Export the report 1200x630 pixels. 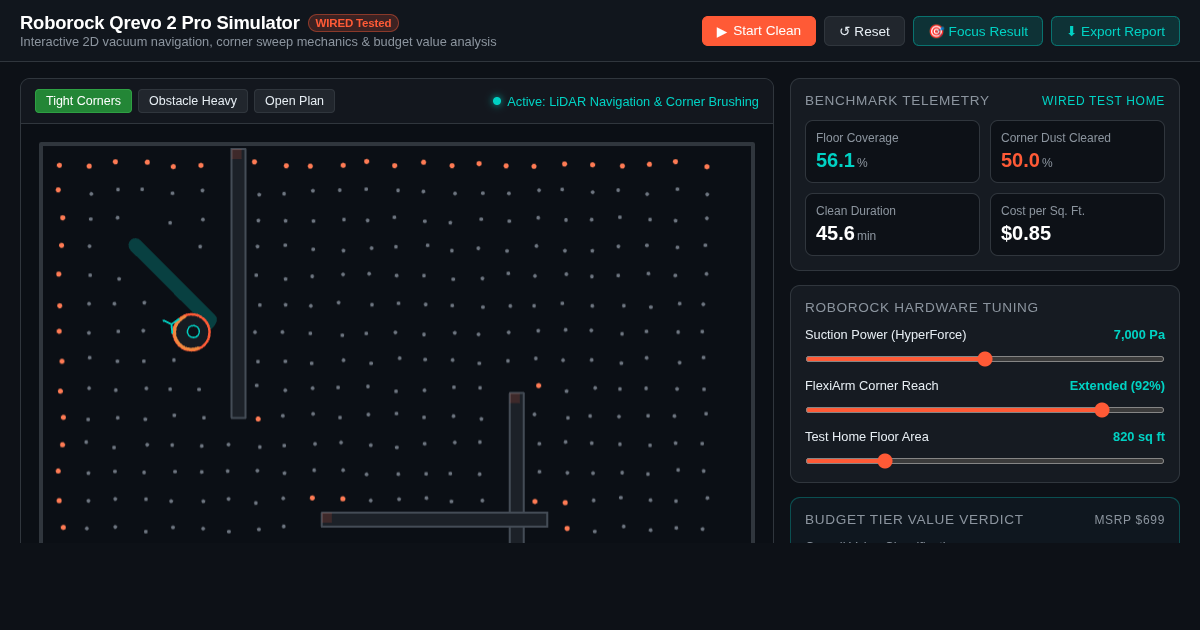pyautogui.click(x=1115, y=31)
